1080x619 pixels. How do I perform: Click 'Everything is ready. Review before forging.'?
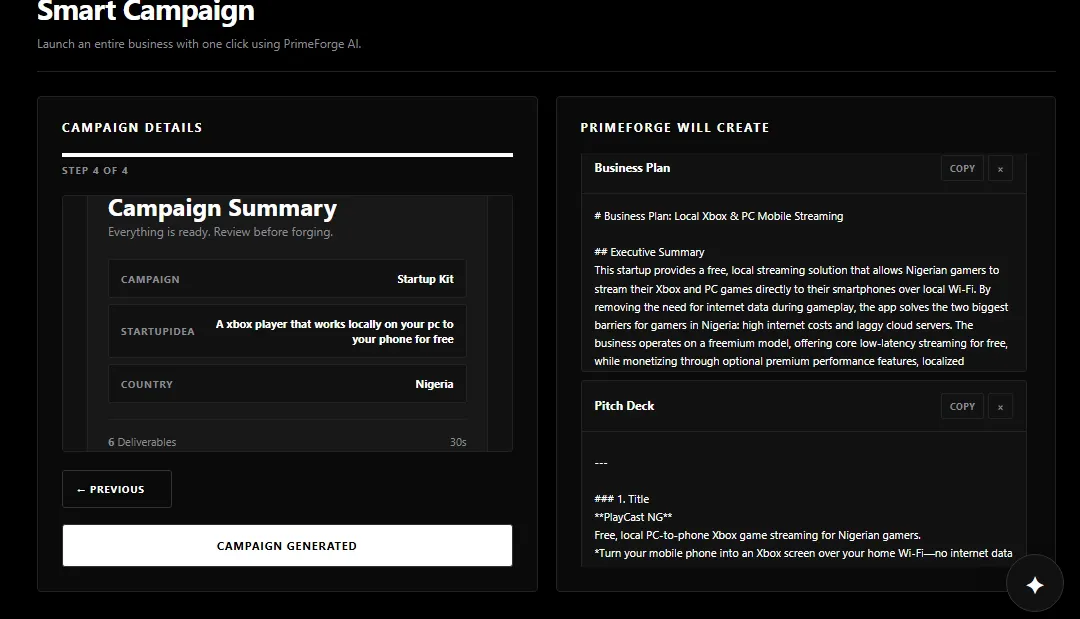(220, 232)
